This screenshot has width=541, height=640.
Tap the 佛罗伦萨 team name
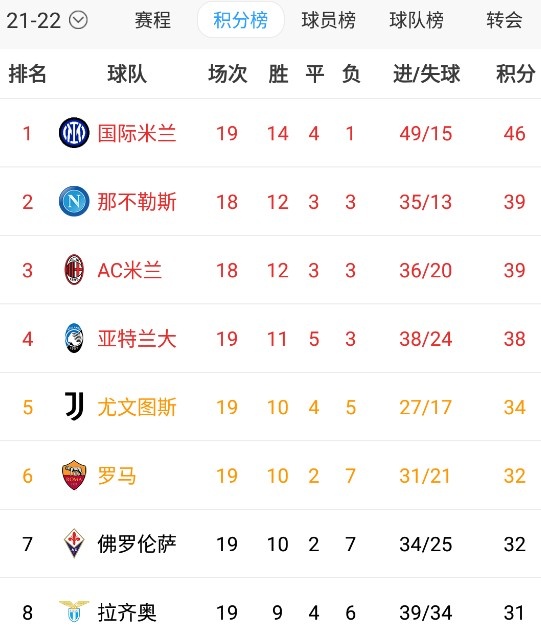pyautogui.click(x=137, y=544)
